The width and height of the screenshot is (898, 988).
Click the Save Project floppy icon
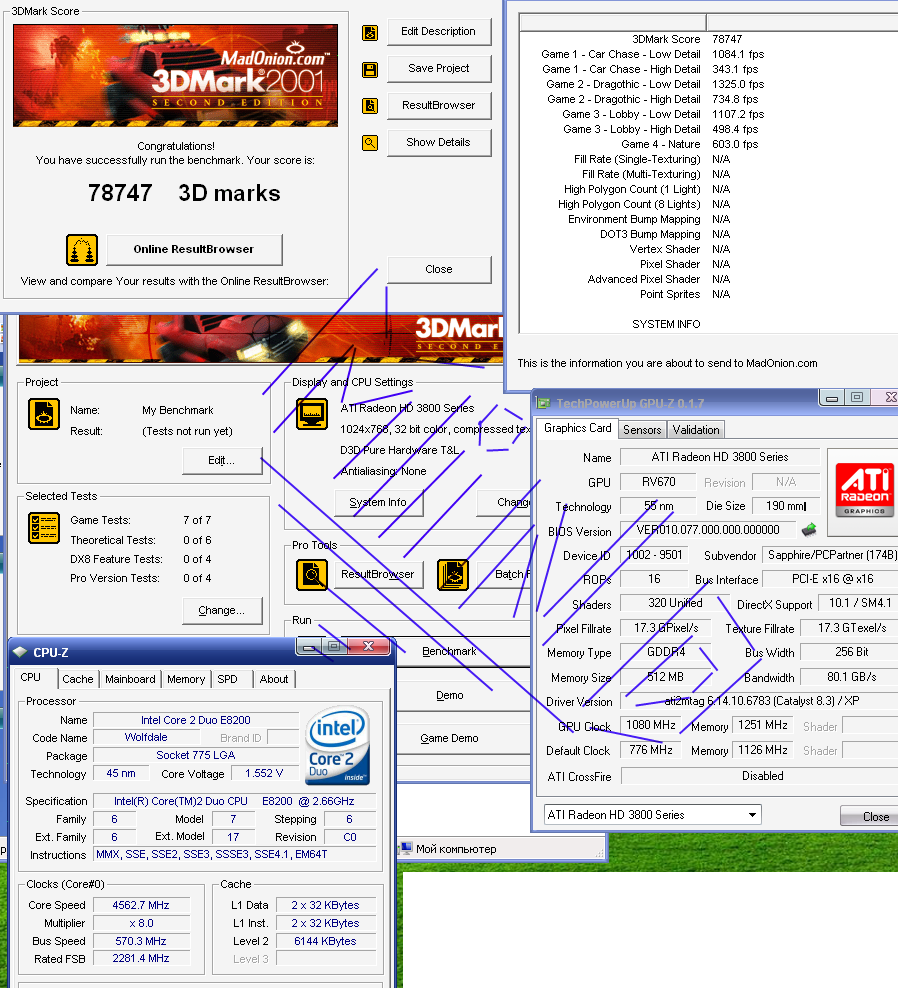pos(370,70)
